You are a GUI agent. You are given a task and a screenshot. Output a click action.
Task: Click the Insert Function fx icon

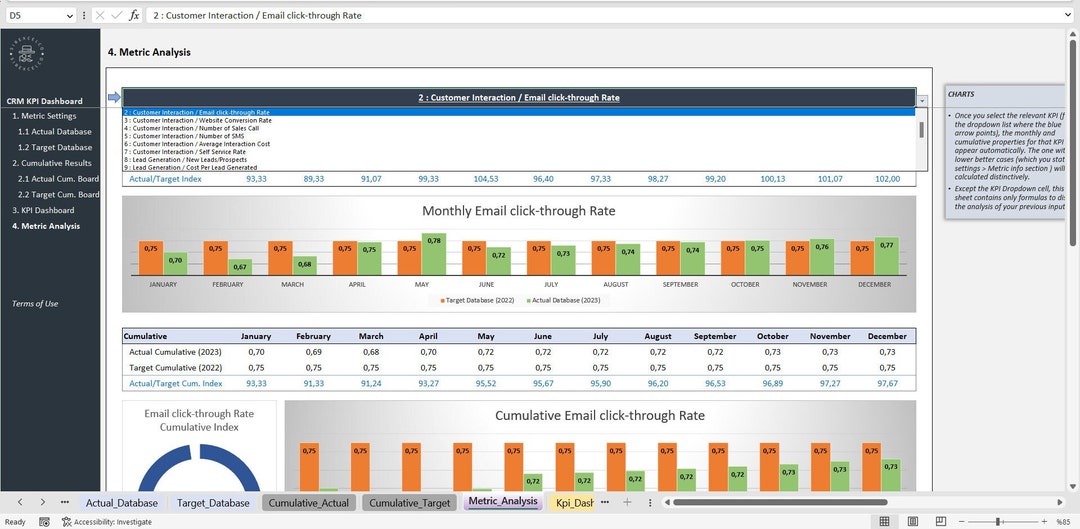click(x=134, y=15)
